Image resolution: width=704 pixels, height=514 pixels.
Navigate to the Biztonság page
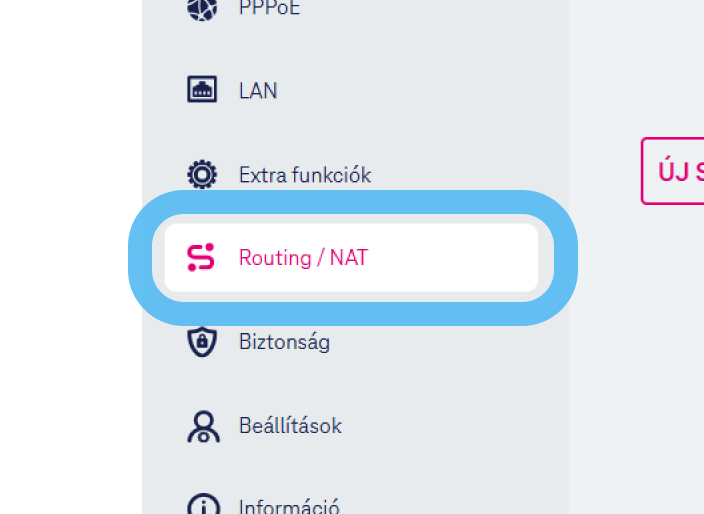284,342
